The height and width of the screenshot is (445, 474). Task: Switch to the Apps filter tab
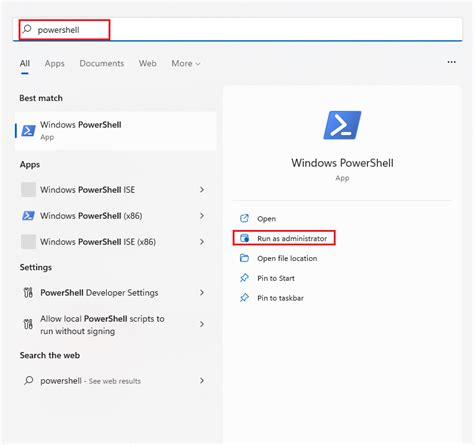coord(55,63)
